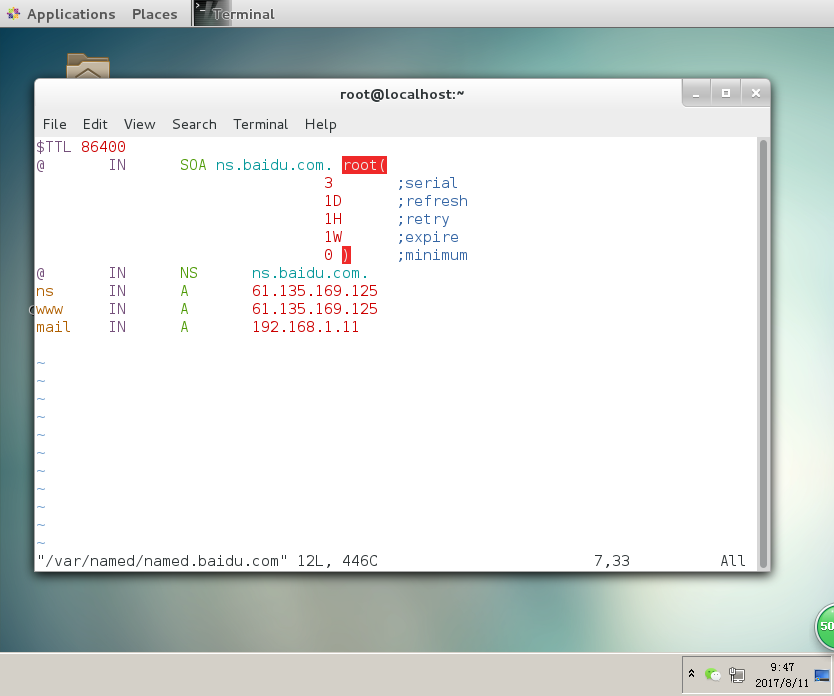
Task: Click the SOA record type keyword
Action: [193, 165]
